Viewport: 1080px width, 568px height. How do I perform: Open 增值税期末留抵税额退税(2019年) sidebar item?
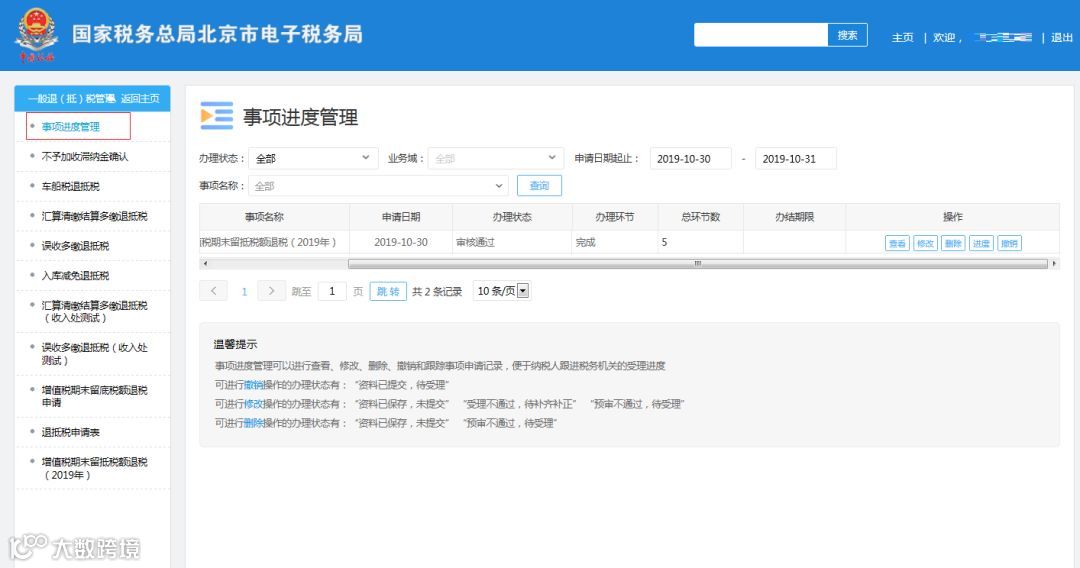(x=94, y=468)
